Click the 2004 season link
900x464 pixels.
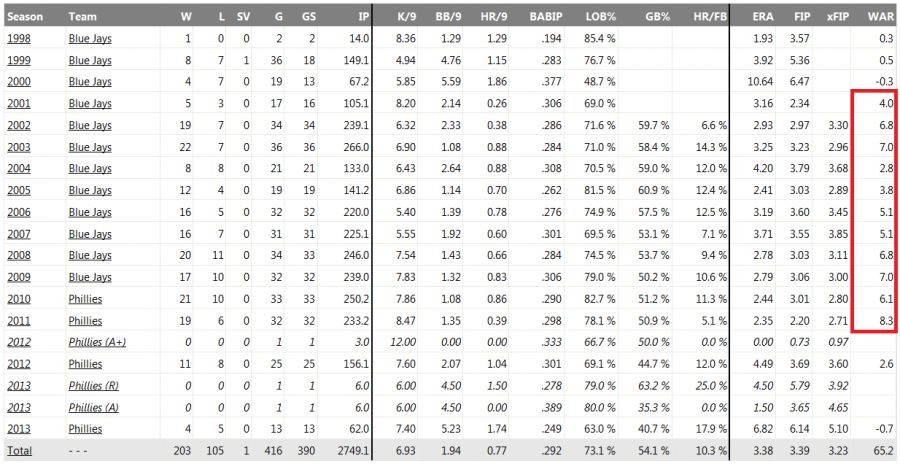point(19,168)
